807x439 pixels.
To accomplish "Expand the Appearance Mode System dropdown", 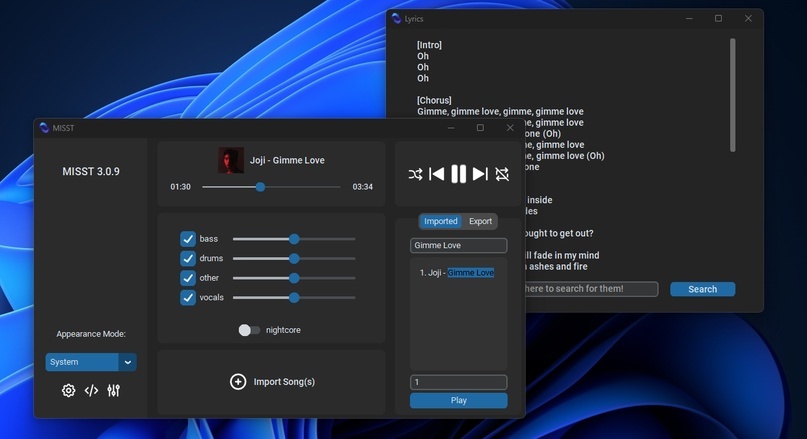I will 91,362.
